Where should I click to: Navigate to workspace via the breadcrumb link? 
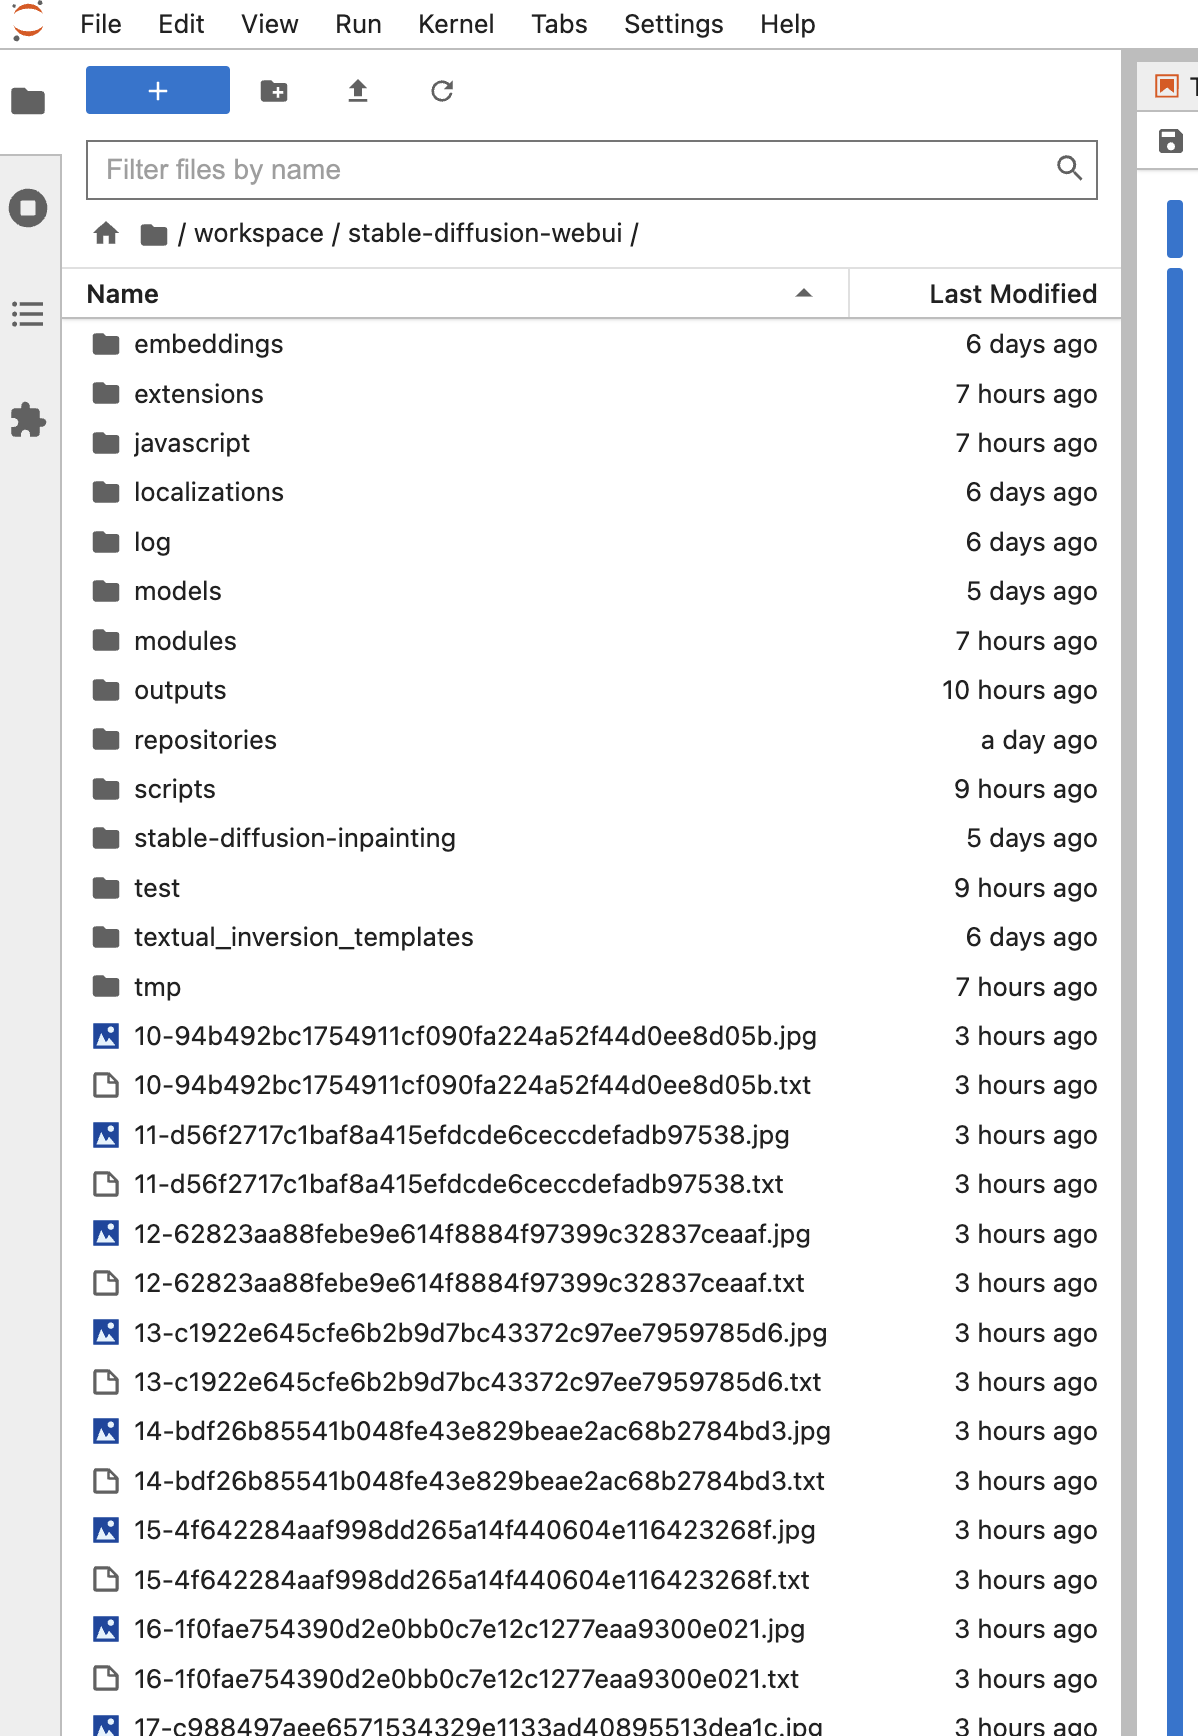[x=258, y=233]
